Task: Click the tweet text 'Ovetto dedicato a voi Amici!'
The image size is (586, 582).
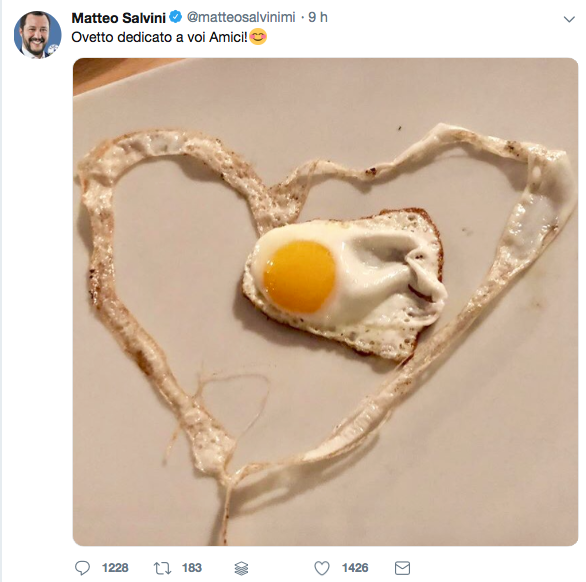Action: tap(160, 37)
